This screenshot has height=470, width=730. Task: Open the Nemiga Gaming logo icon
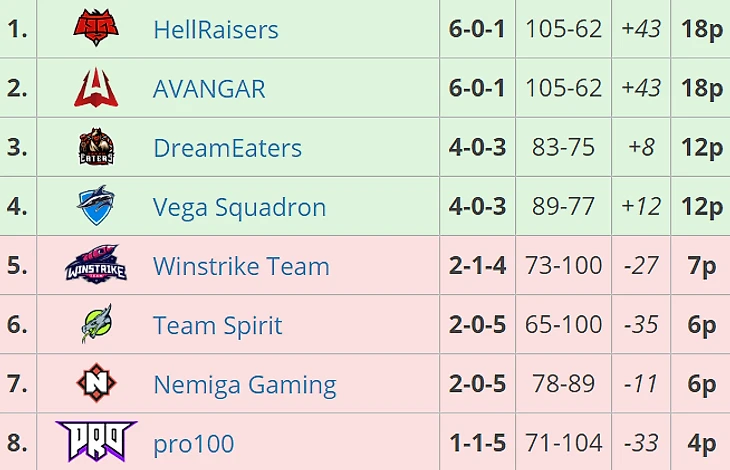96,384
